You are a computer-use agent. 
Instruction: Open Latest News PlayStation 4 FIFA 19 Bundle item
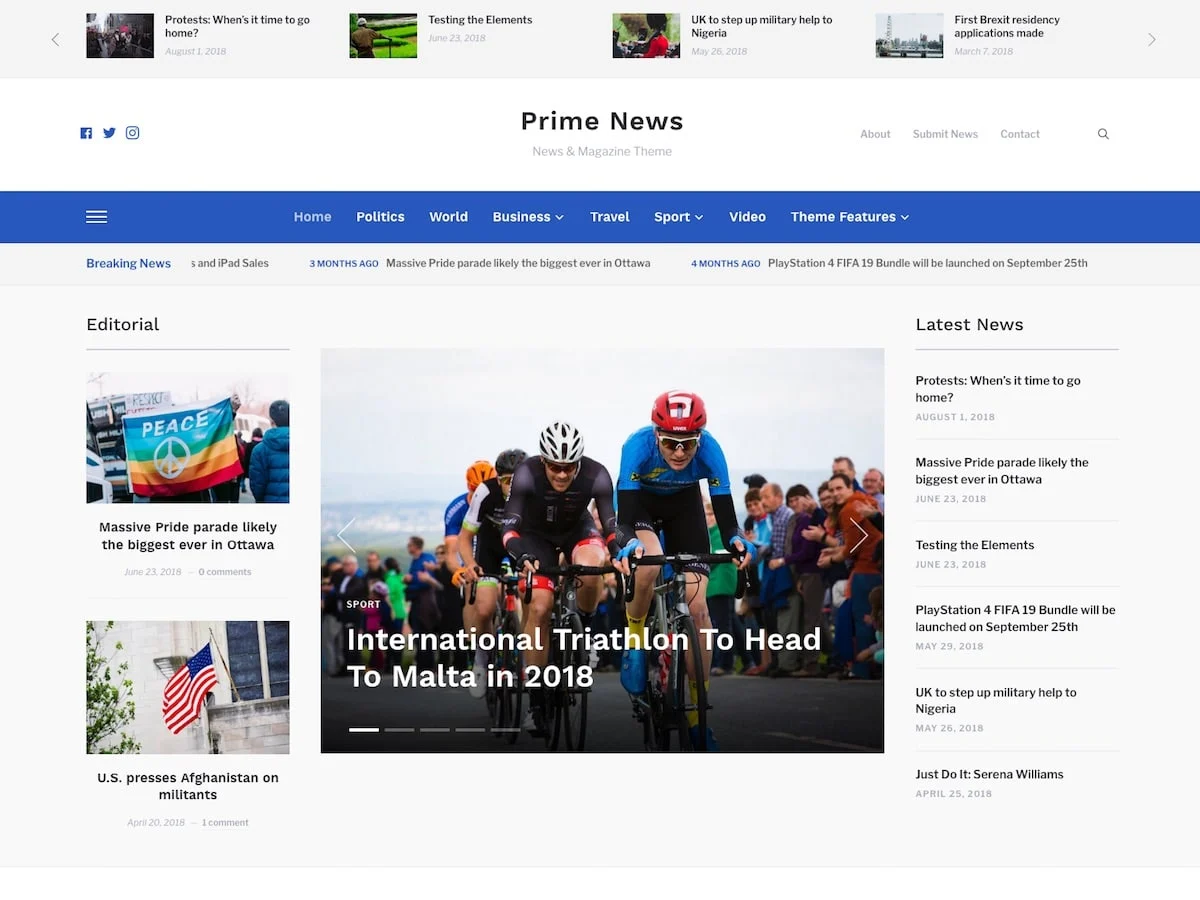click(1015, 618)
